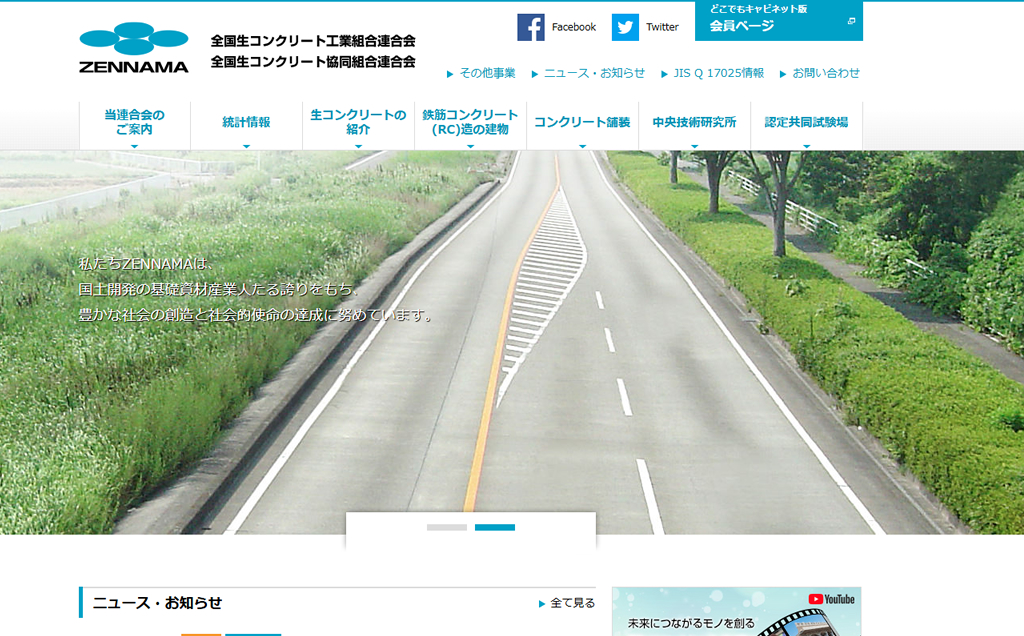Expand 統計情報 navigation menu
Screen dimensions: 1024x636
pos(246,123)
